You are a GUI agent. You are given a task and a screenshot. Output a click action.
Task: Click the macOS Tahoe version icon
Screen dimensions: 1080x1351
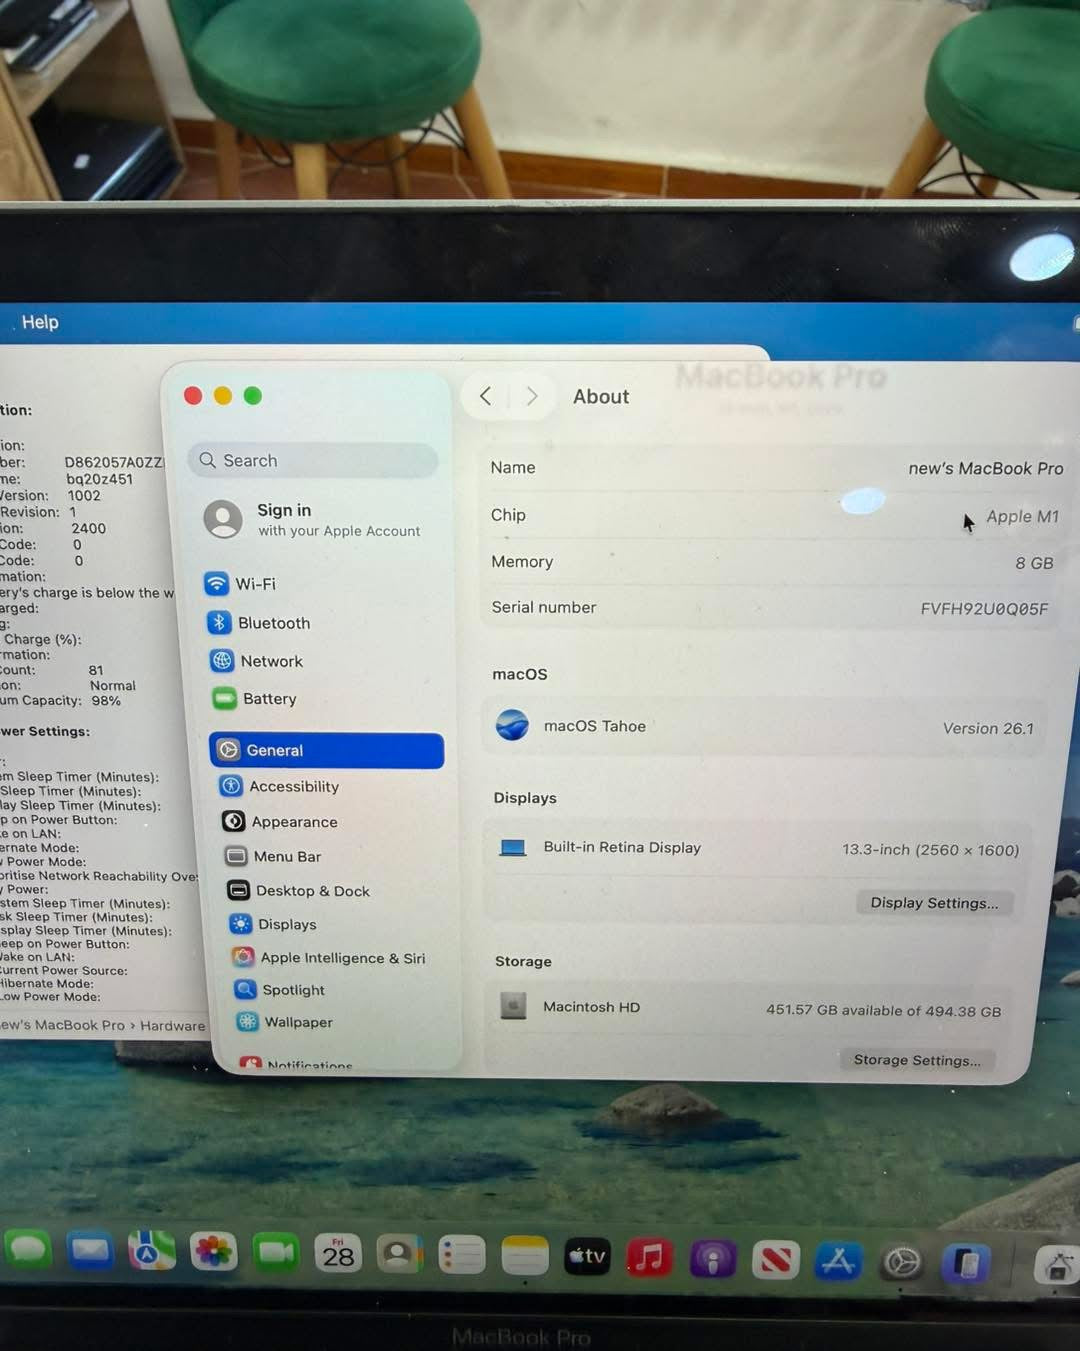(513, 726)
